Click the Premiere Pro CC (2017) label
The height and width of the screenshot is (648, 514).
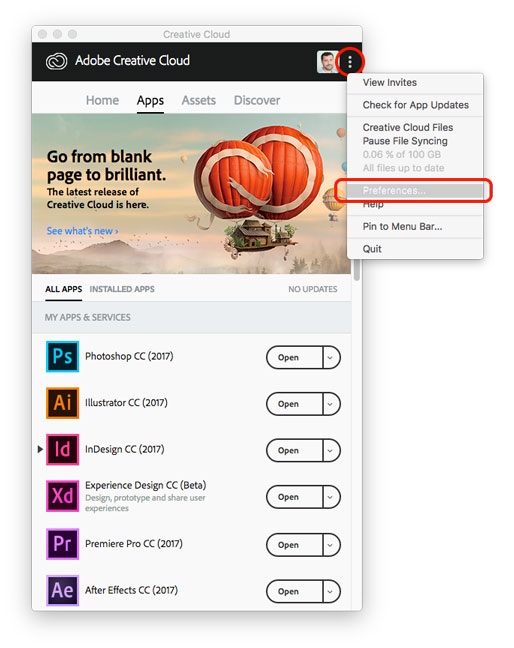pyautogui.click(x=134, y=543)
